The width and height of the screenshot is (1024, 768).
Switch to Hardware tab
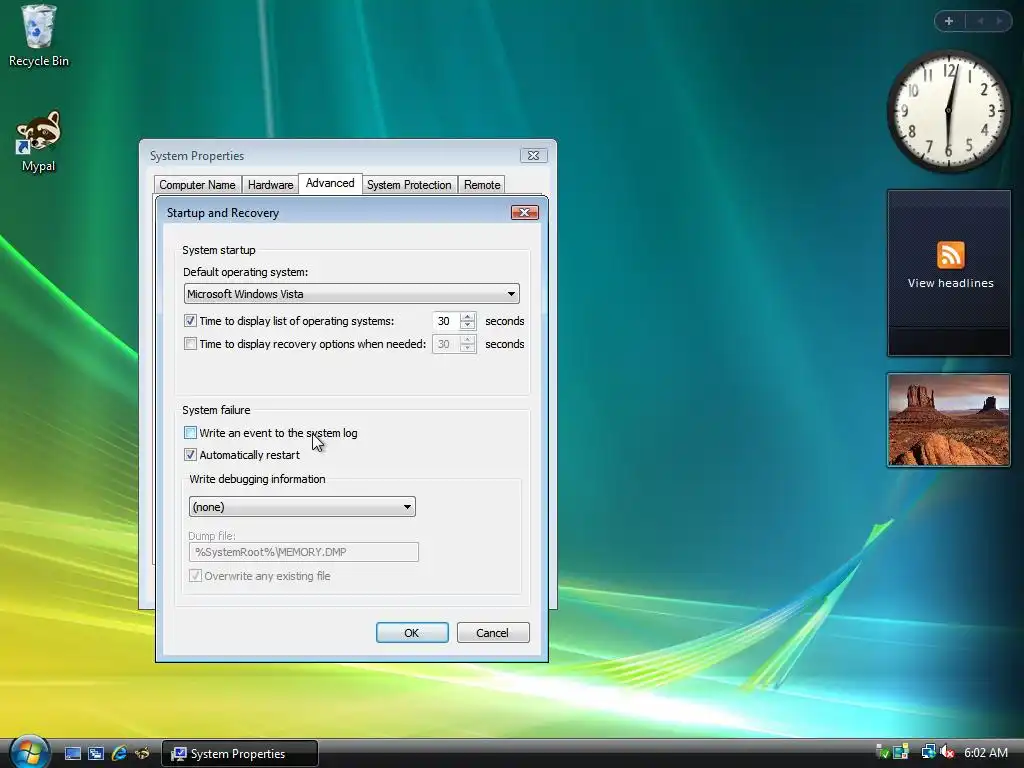pyautogui.click(x=270, y=185)
